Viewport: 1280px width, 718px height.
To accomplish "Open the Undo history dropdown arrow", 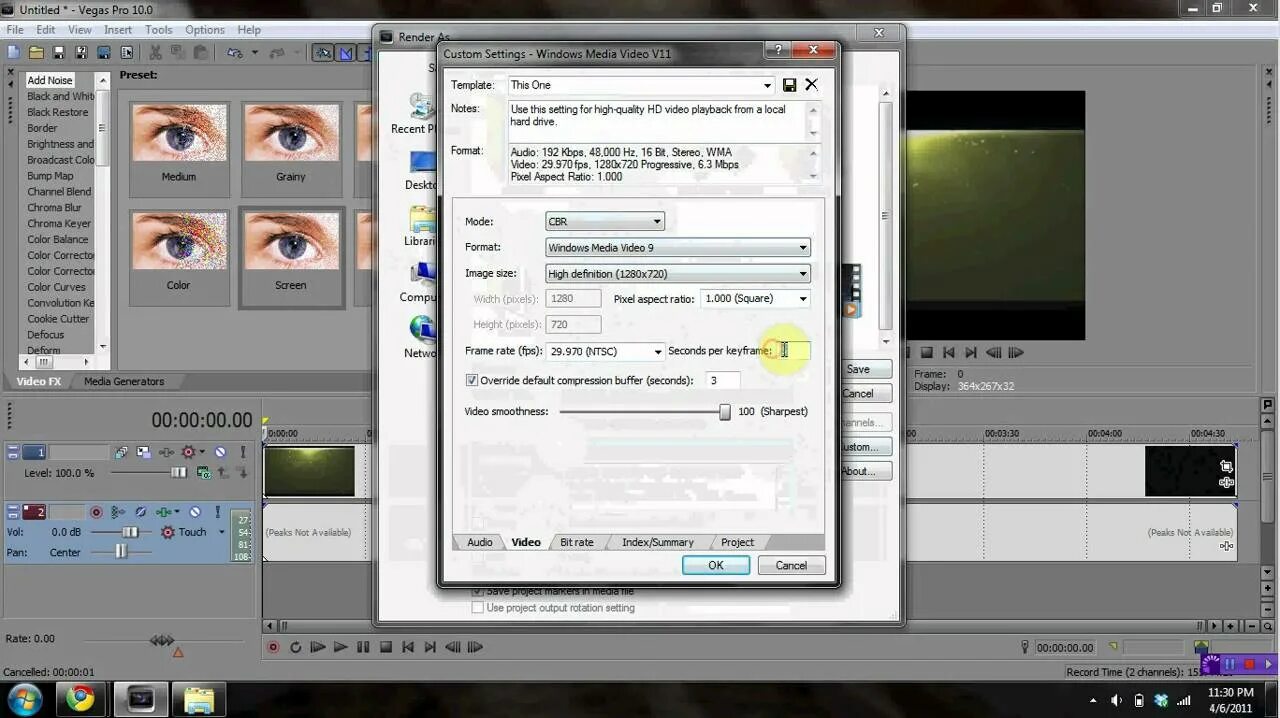I will [x=254, y=52].
